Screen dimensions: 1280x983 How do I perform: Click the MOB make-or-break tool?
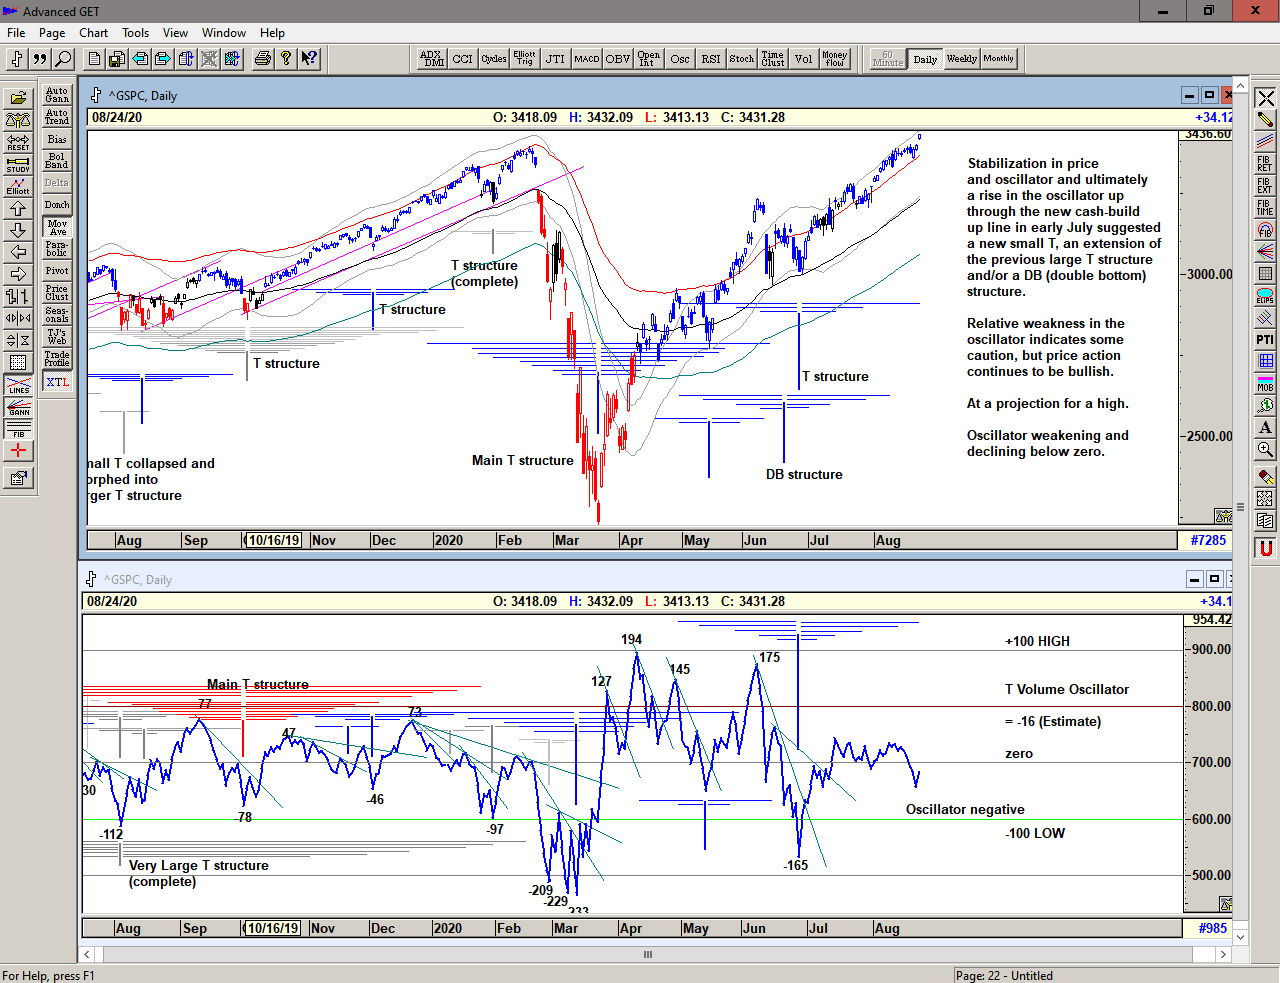coord(1265,384)
